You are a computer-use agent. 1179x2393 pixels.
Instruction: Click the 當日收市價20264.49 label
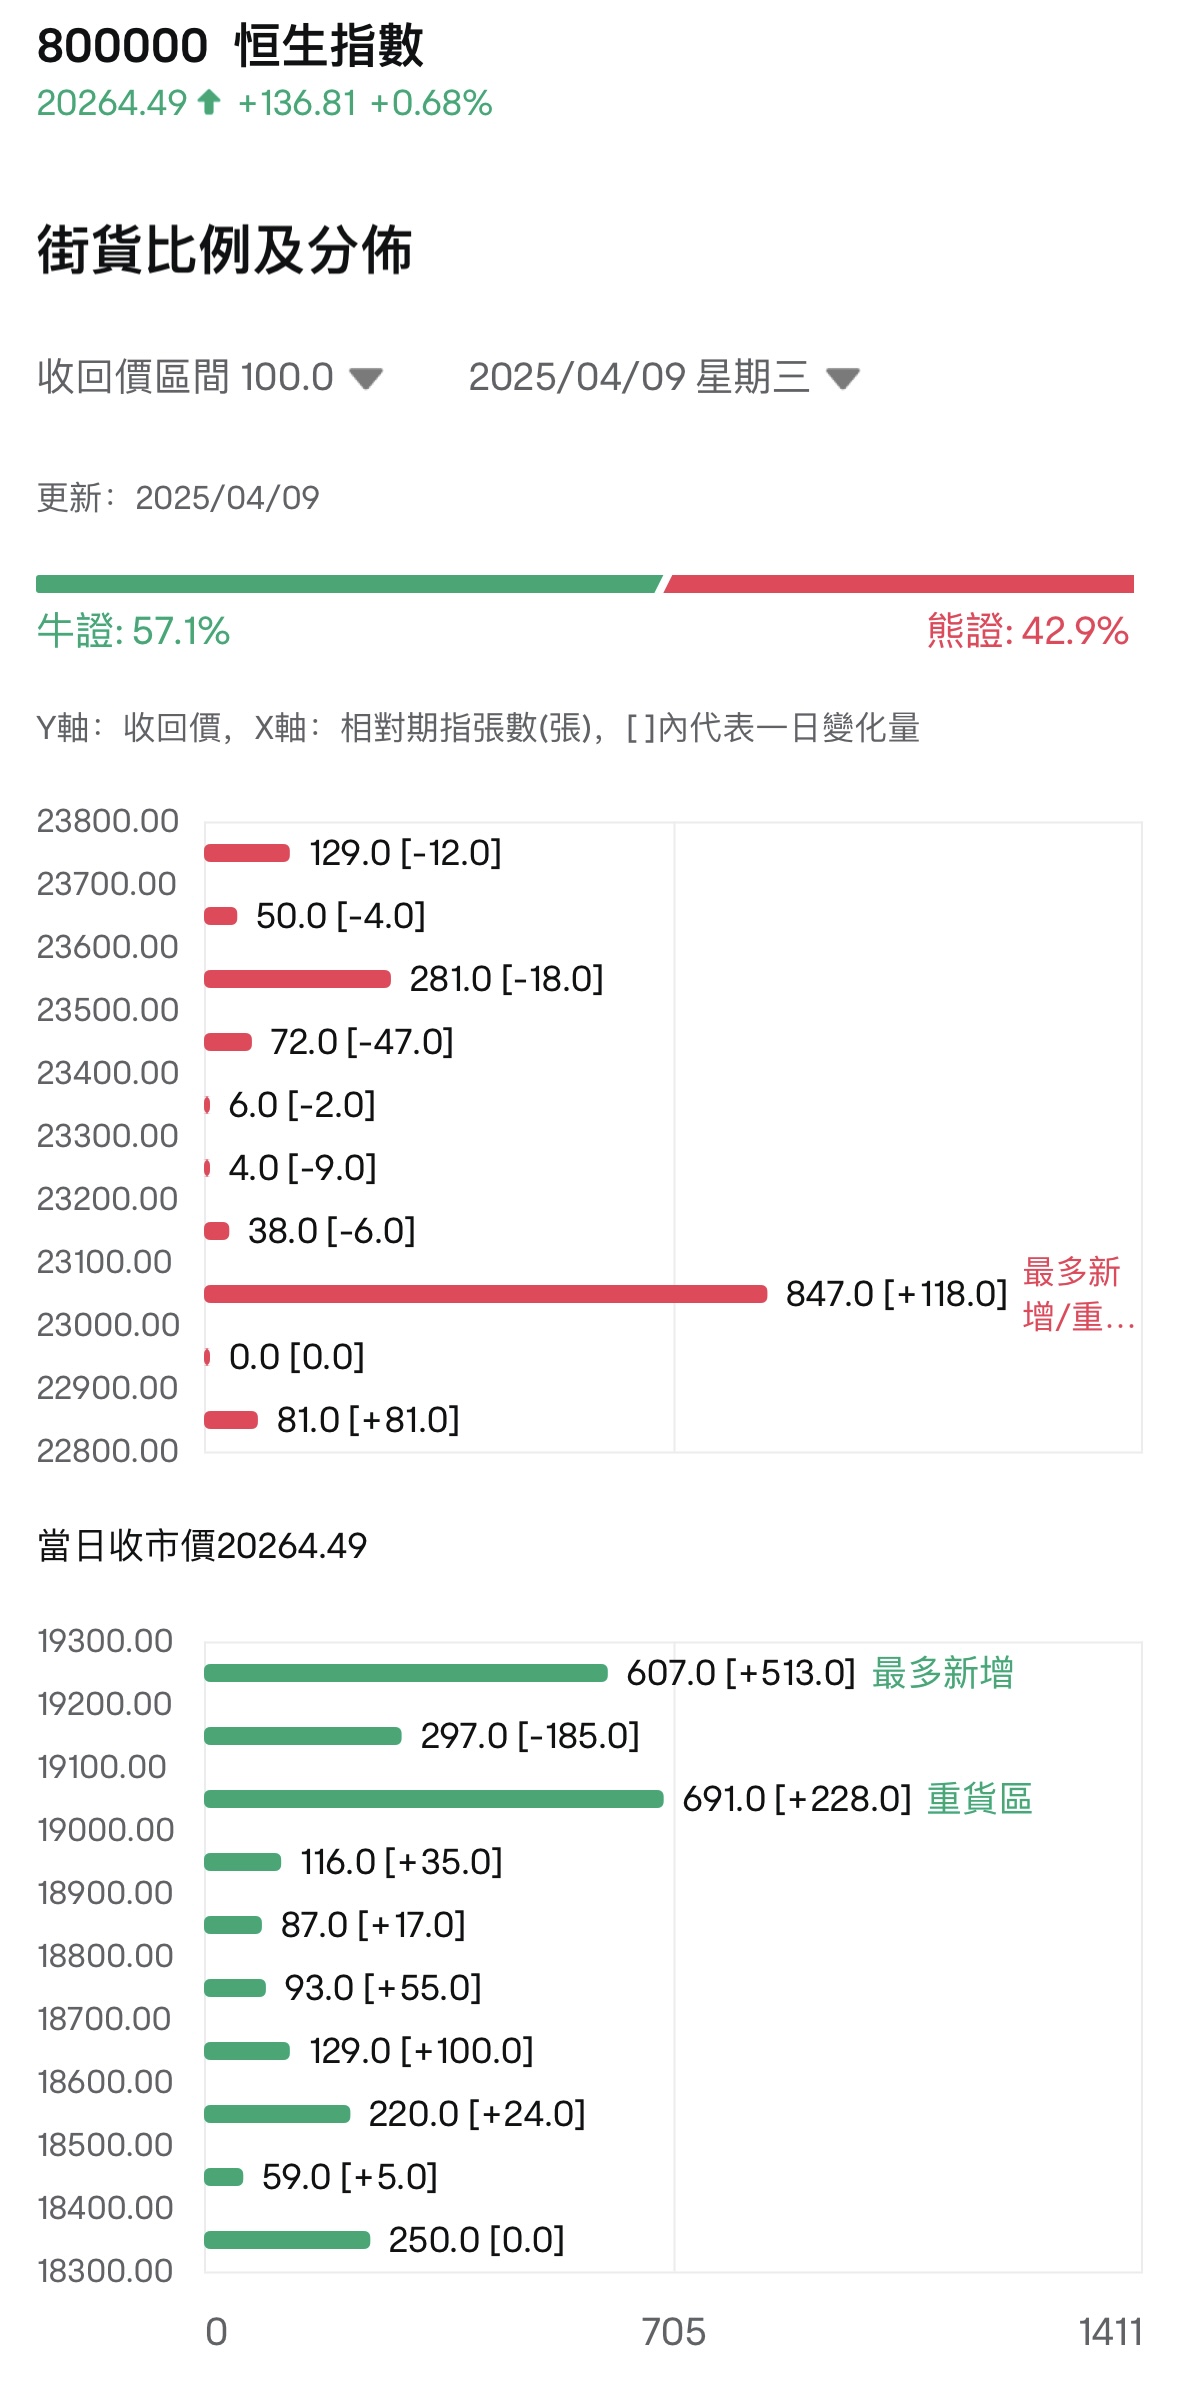[202, 1546]
